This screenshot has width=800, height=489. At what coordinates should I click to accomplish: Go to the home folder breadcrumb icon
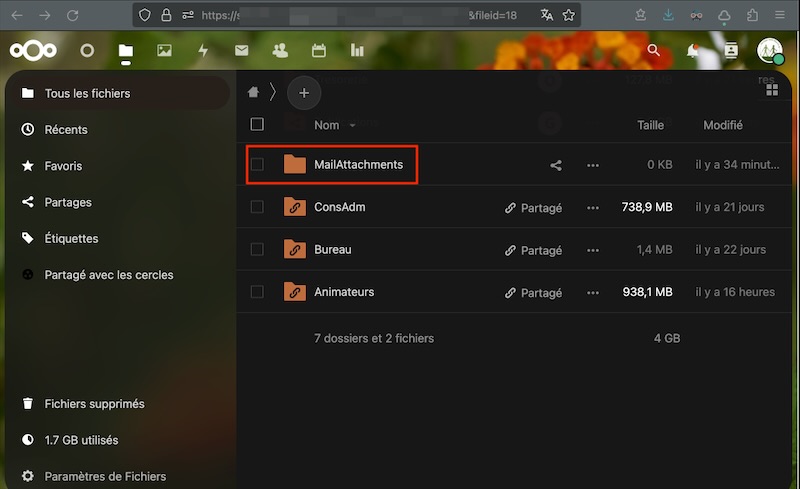click(x=254, y=92)
